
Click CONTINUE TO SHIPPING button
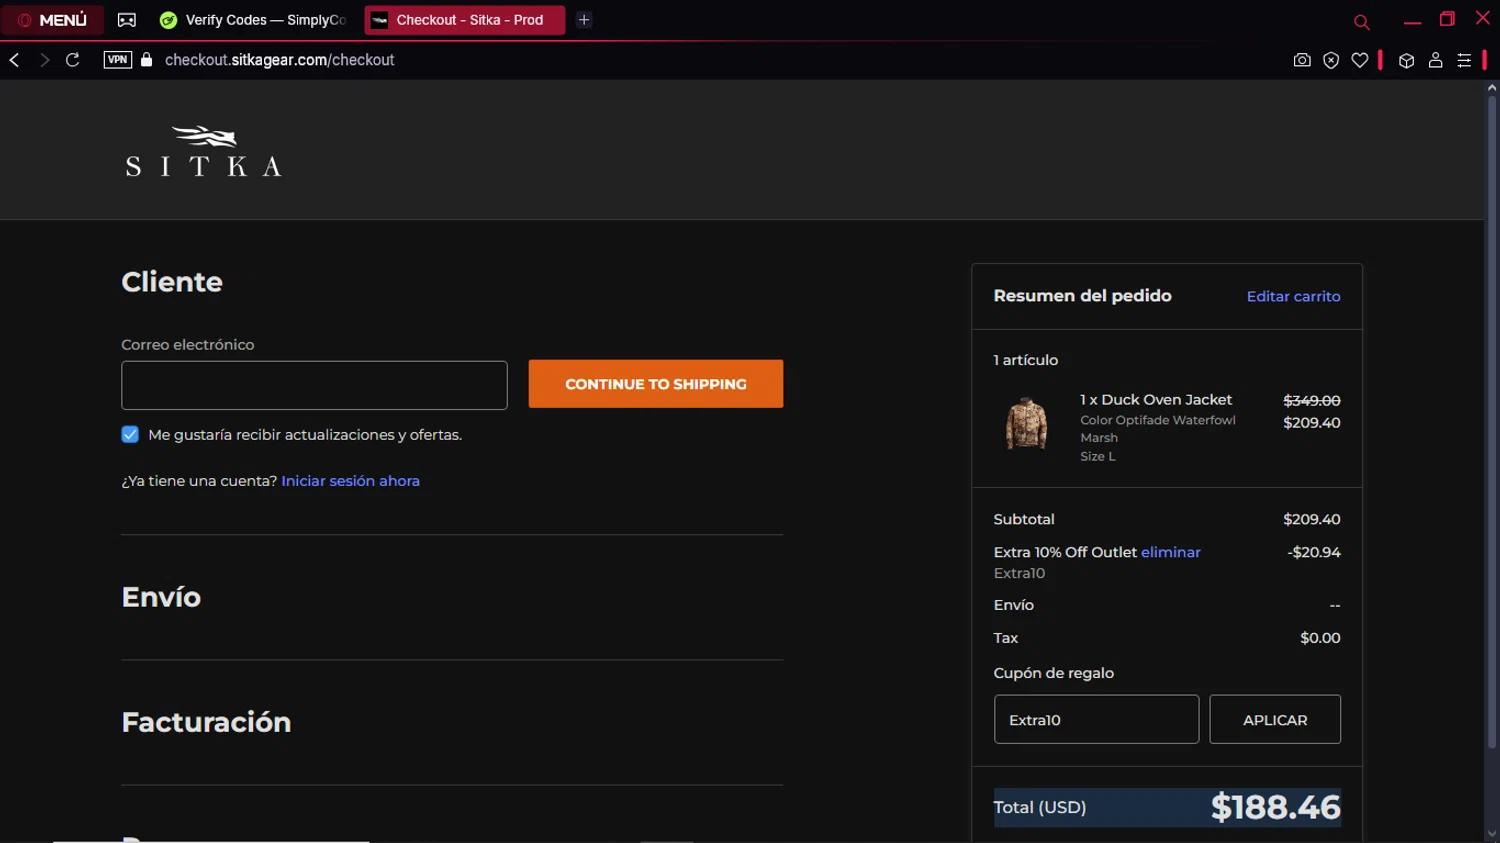(x=656, y=384)
